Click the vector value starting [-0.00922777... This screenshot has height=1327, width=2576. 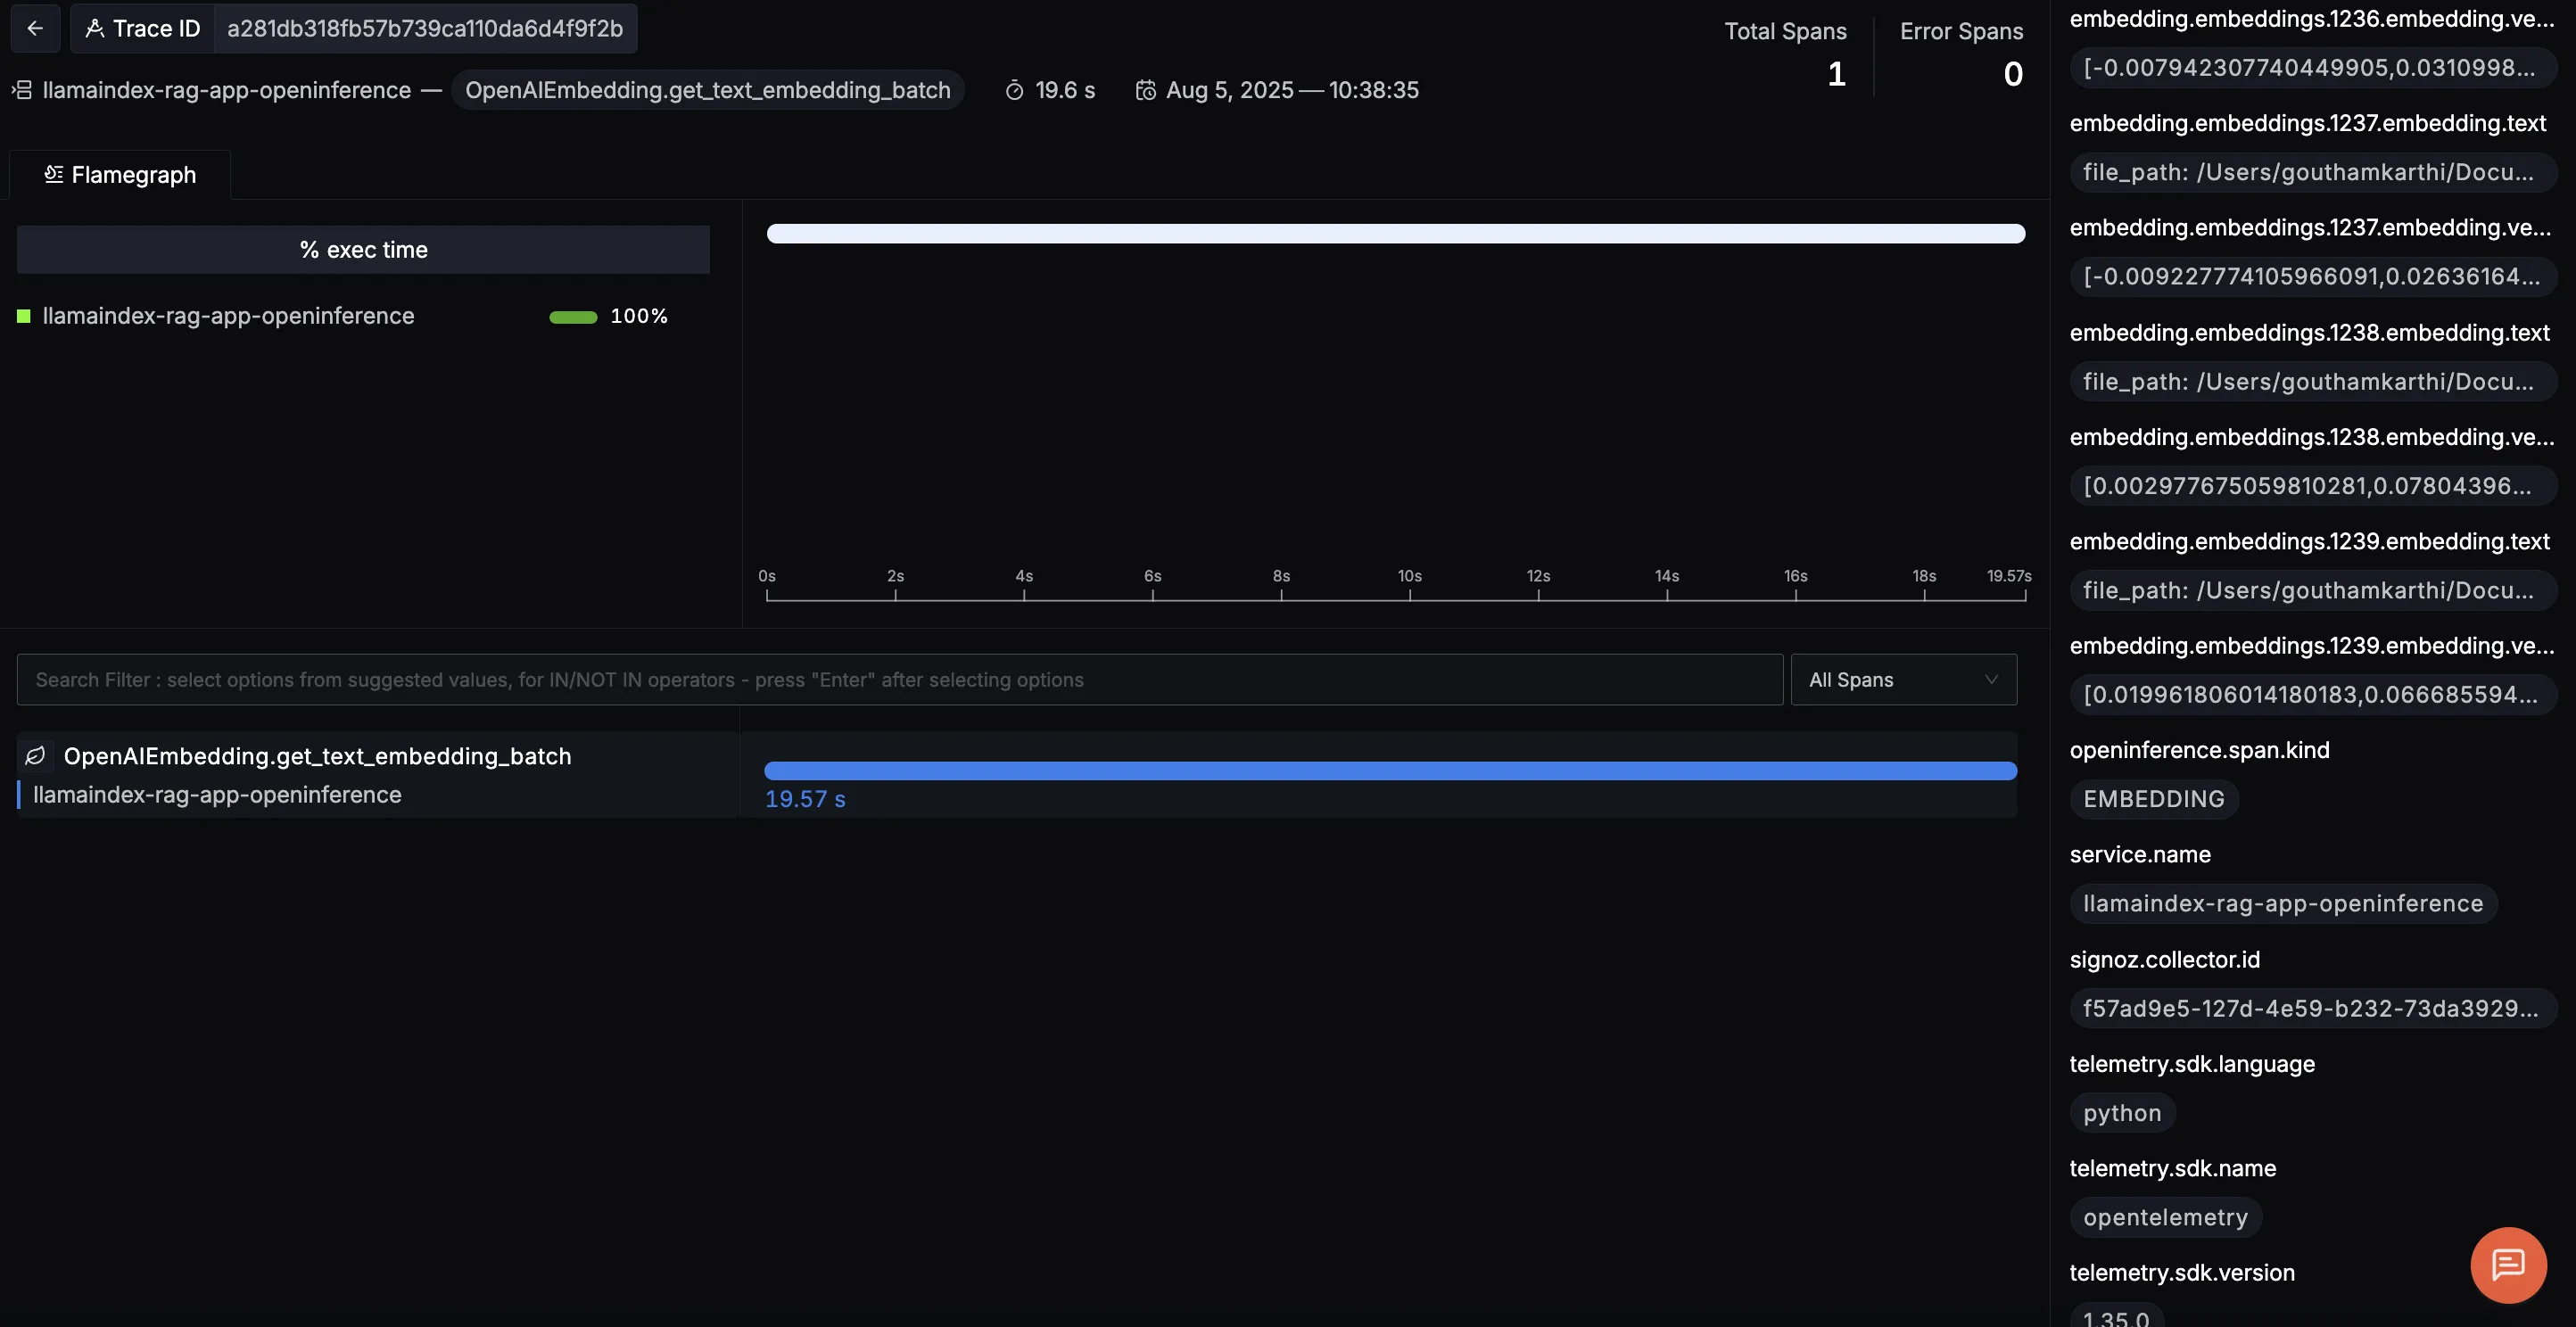pyautogui.click(x=2312, y=276)
